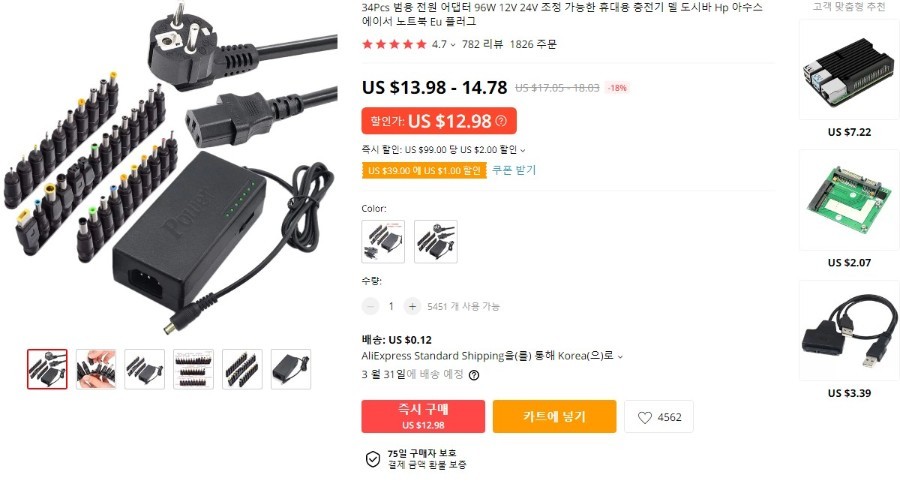
Task: Click the five-star rating icons
Action: click(x=394, y=44)
